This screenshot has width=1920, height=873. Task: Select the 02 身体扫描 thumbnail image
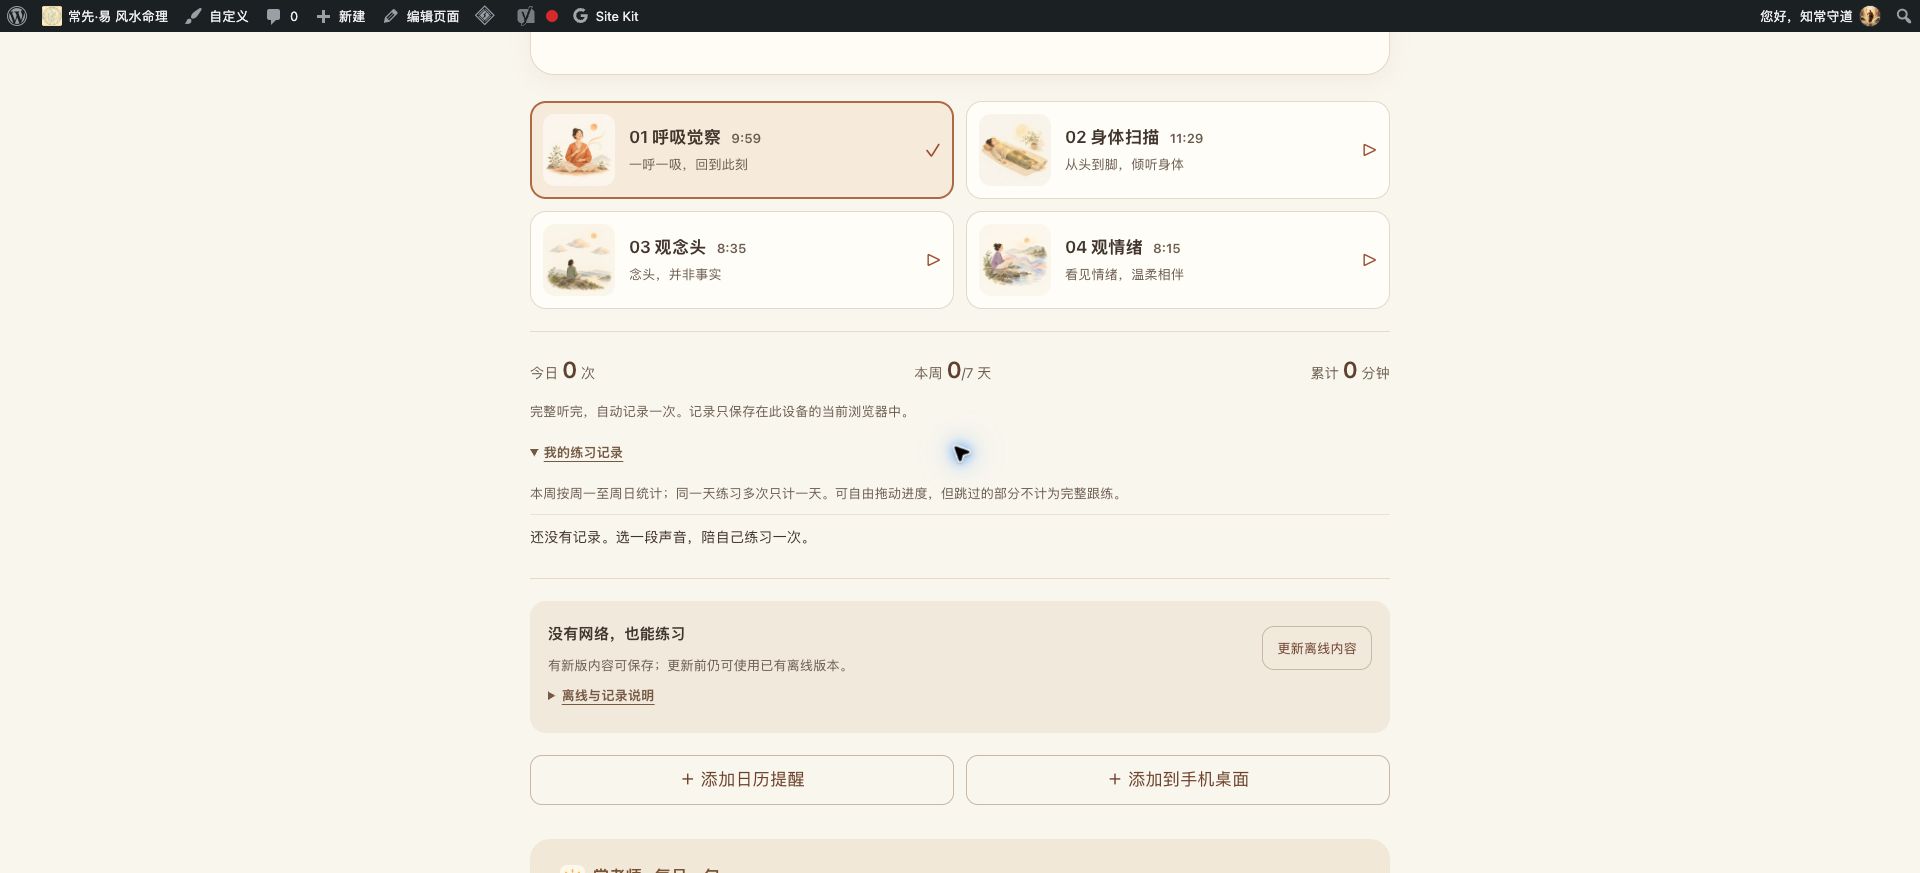1015,150
